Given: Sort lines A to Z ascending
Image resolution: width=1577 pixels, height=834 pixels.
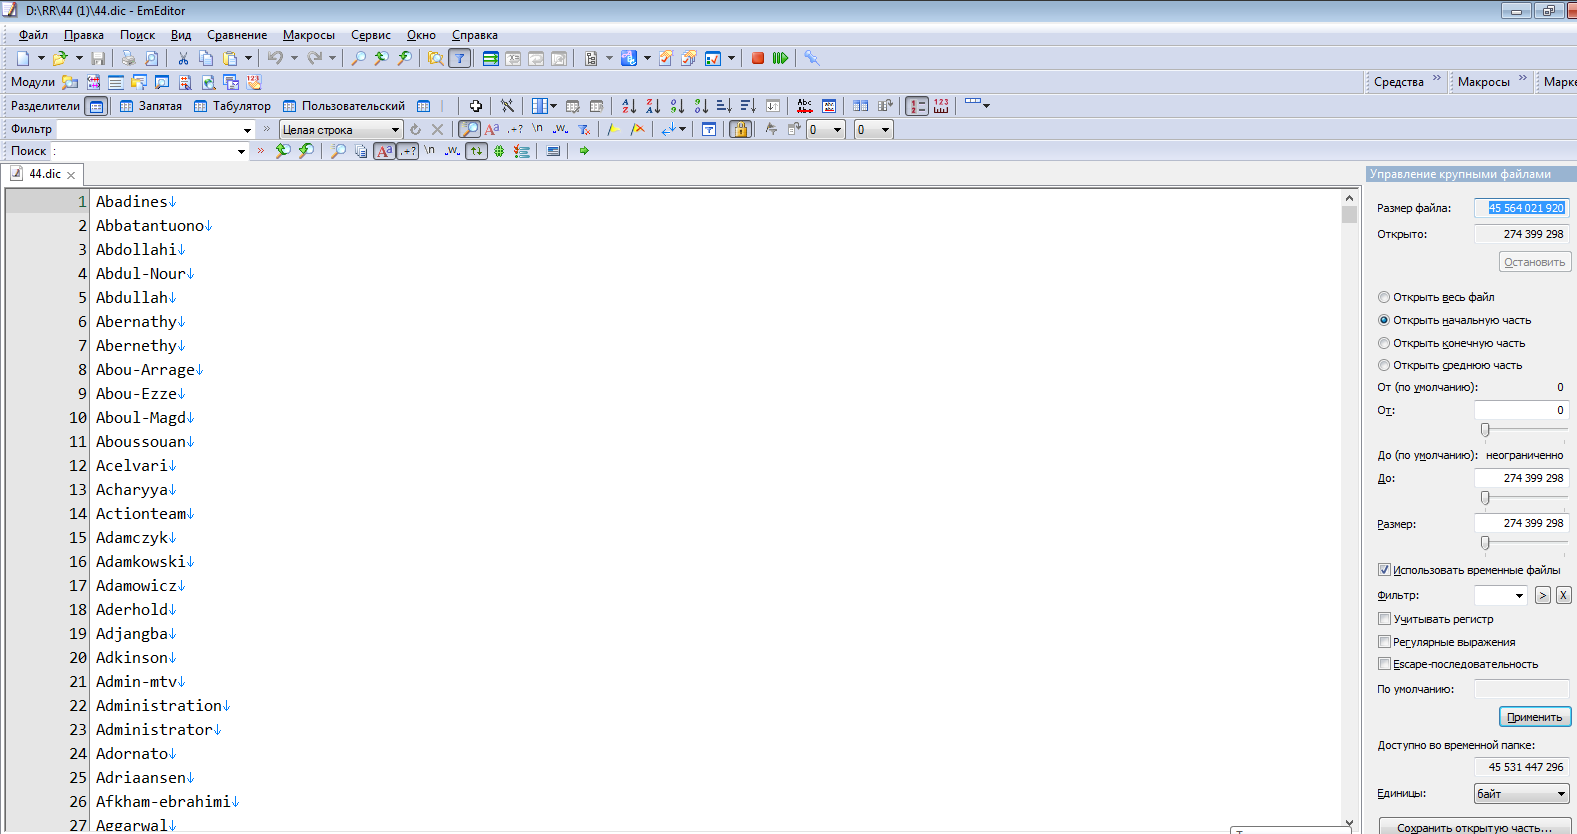Looking at the screenshot, I should pyautogui.click(x=629, y=106).
